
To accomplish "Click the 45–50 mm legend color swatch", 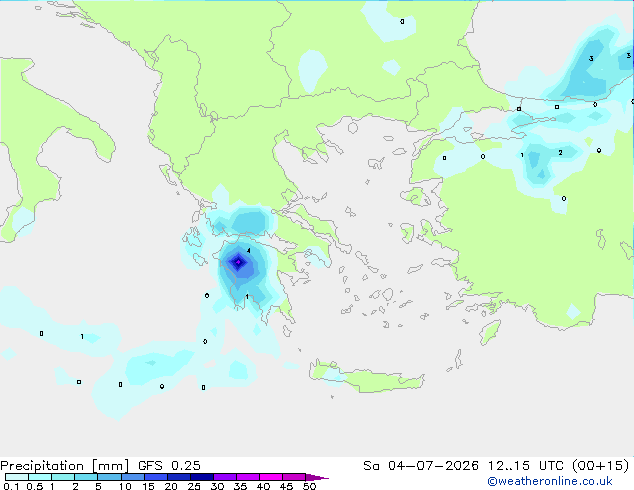I will tap(294, 477).
